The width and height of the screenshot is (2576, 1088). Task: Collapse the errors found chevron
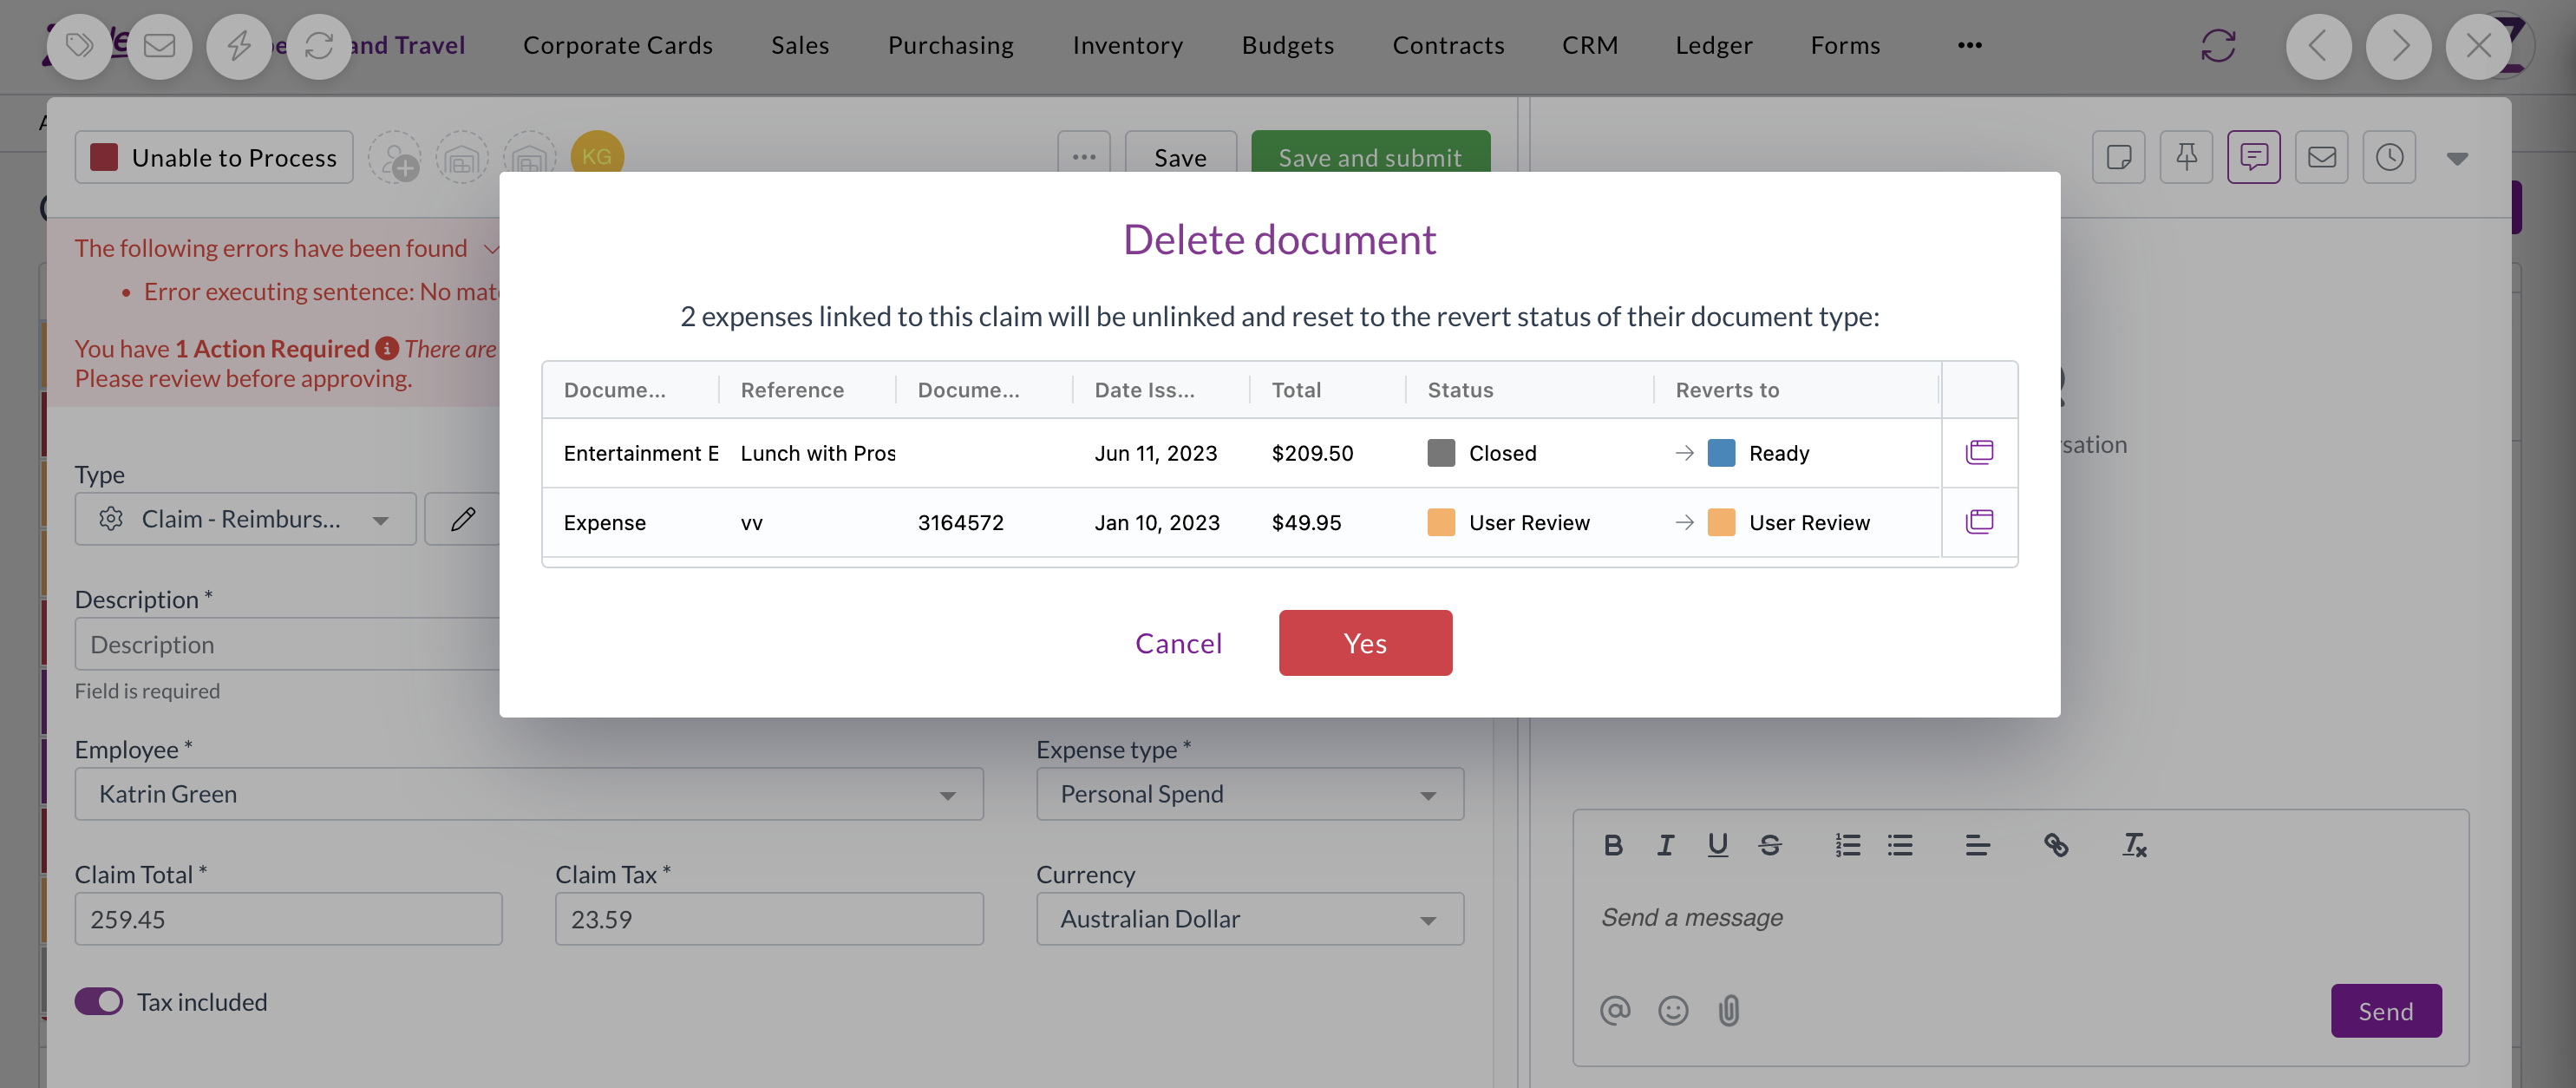pyautogui.click(x=490, y=248)
